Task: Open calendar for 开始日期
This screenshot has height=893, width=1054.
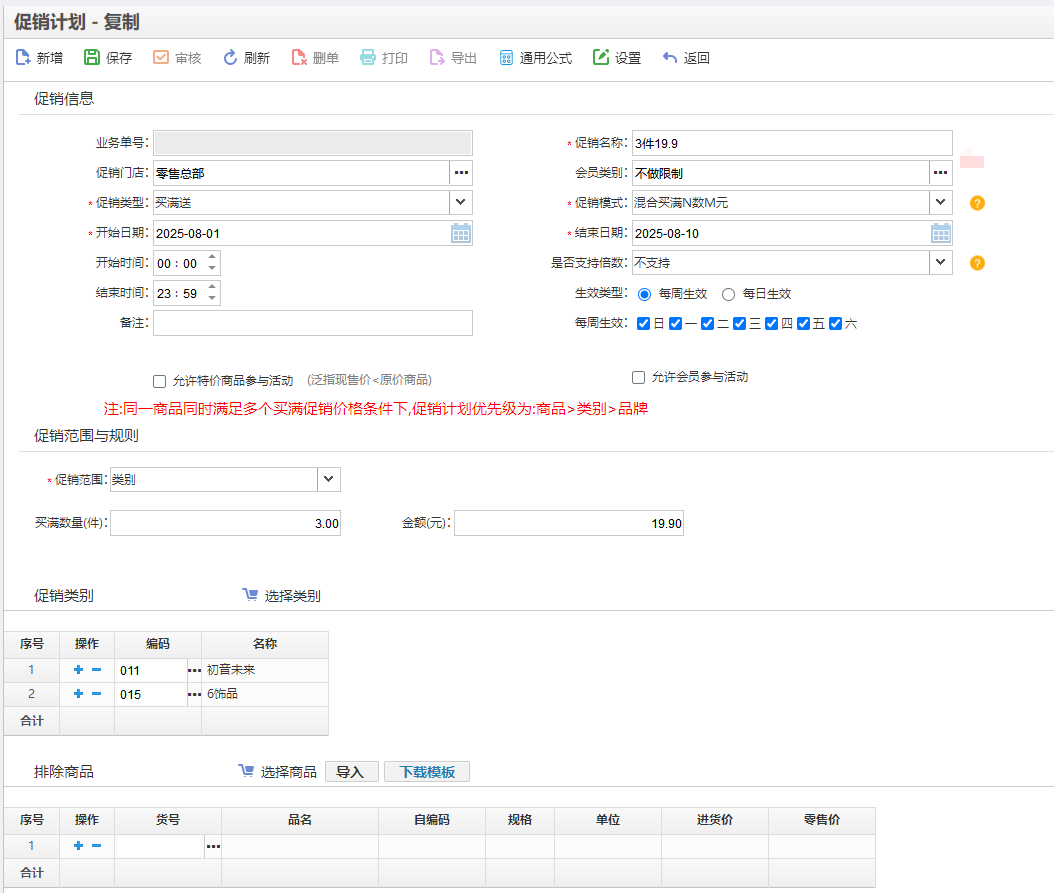Action: click(460, 233)
